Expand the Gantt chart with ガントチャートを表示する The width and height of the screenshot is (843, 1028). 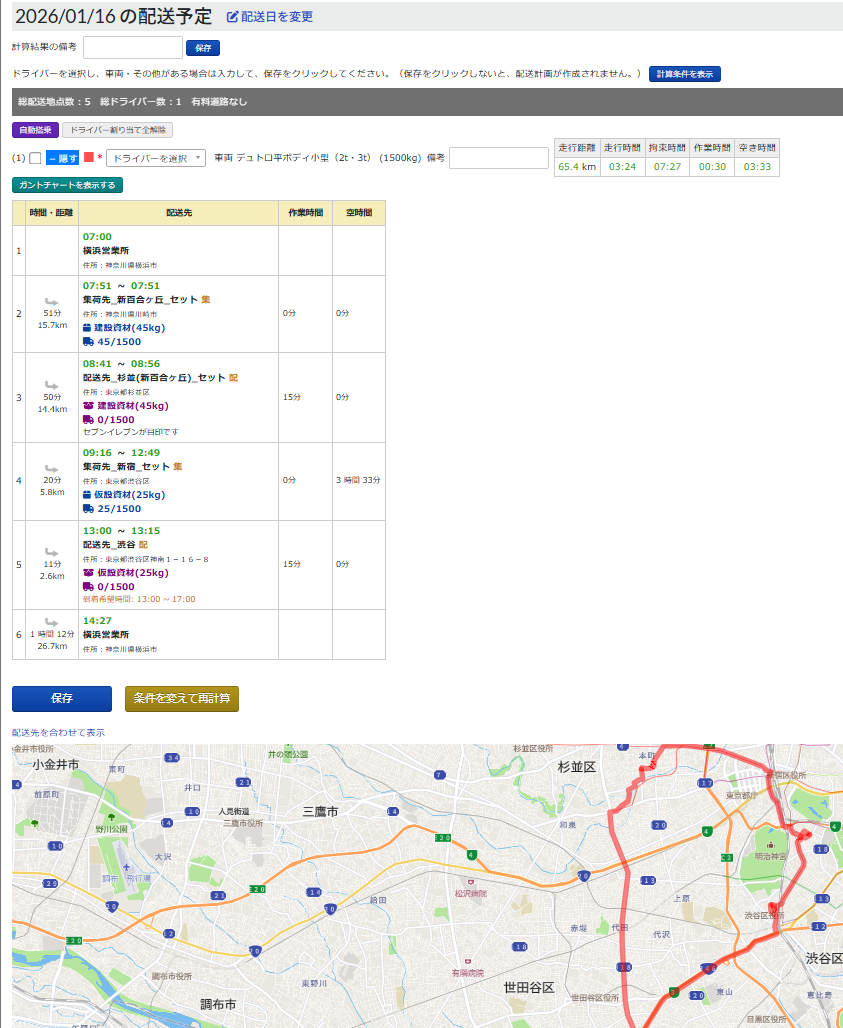tap(67, 185)
